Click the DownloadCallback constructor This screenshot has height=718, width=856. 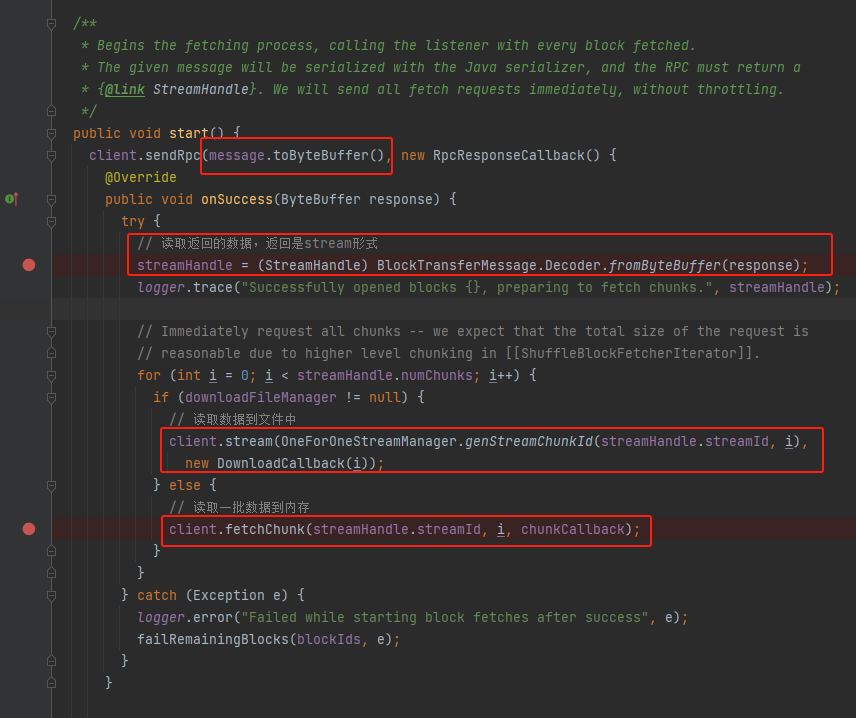(281, 464)
